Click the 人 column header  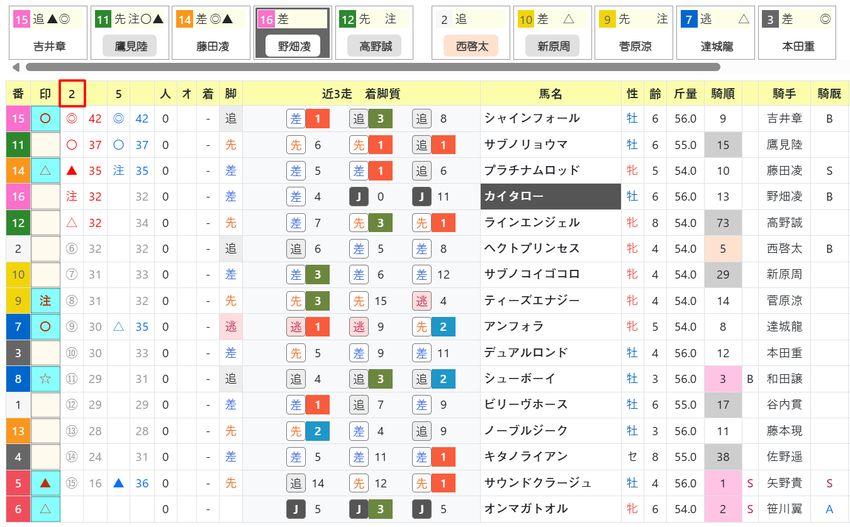click(165, 93)
